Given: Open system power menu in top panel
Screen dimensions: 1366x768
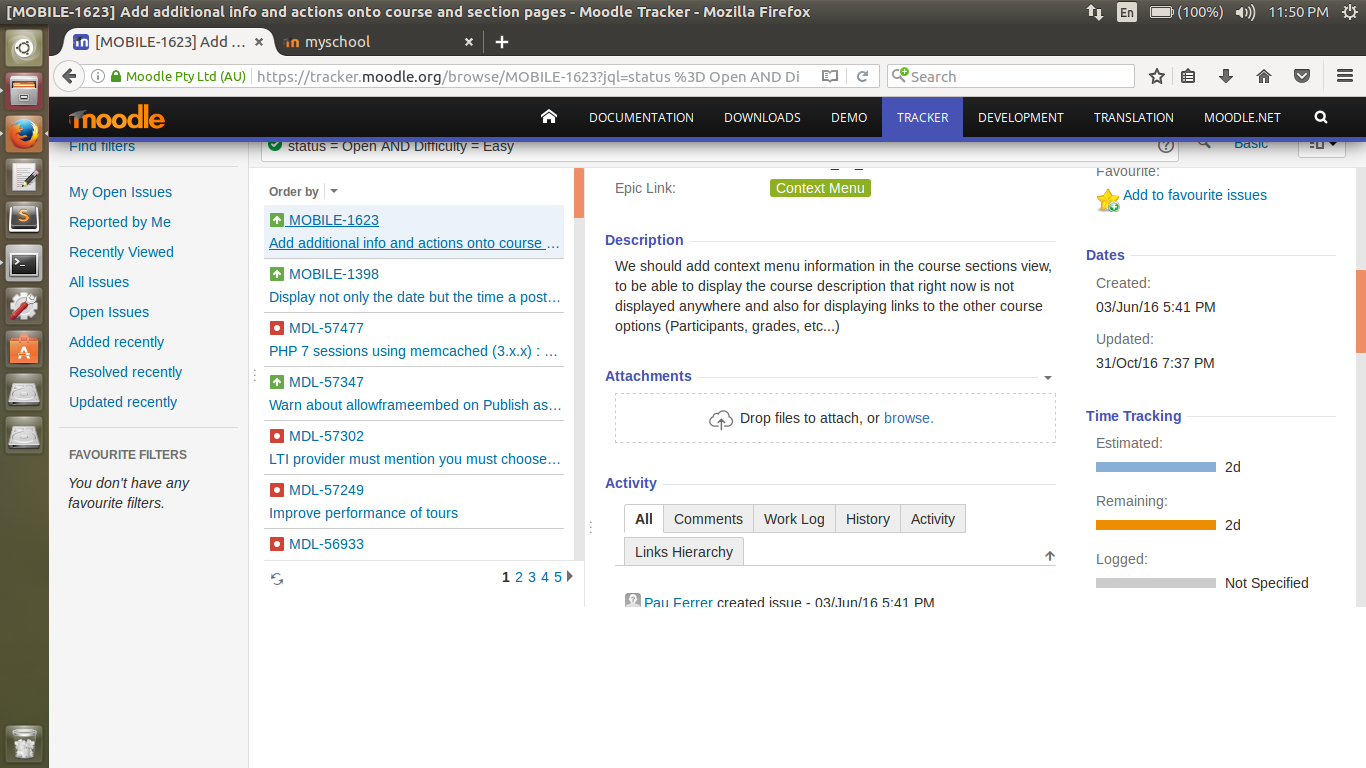Looking at the screenshot, I should tap(1350, 12).
